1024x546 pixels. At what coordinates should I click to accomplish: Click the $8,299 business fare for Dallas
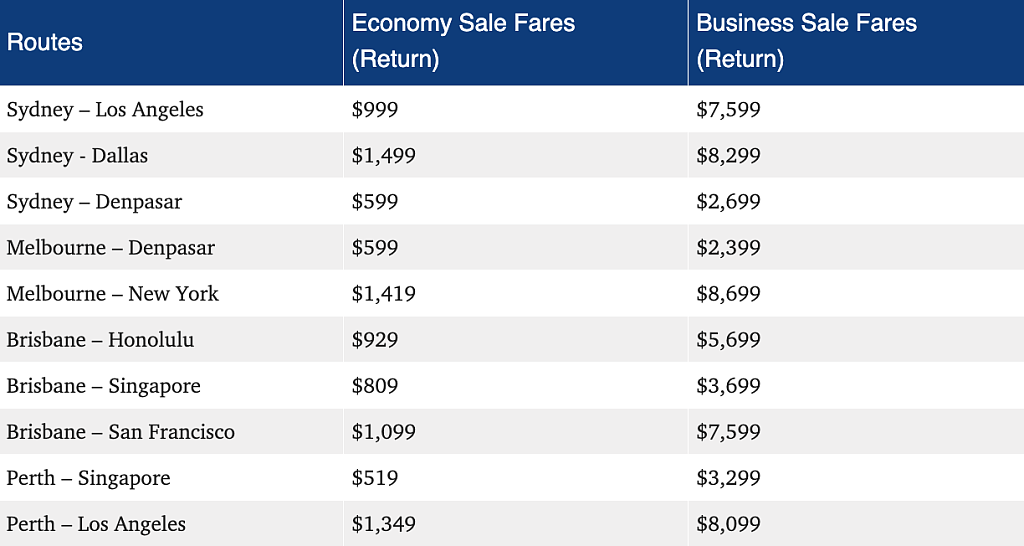pyautogui.click(x=728, y=155)
